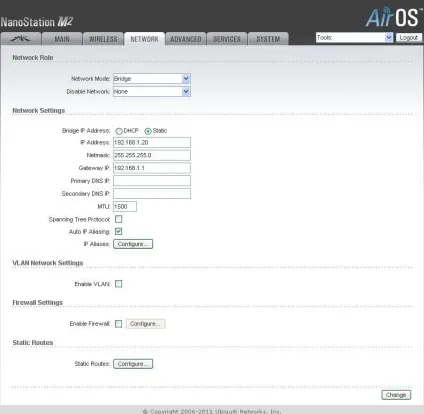424x414 pixels.
Task: Go to the Advanced tab
Action: coord(186,39)
